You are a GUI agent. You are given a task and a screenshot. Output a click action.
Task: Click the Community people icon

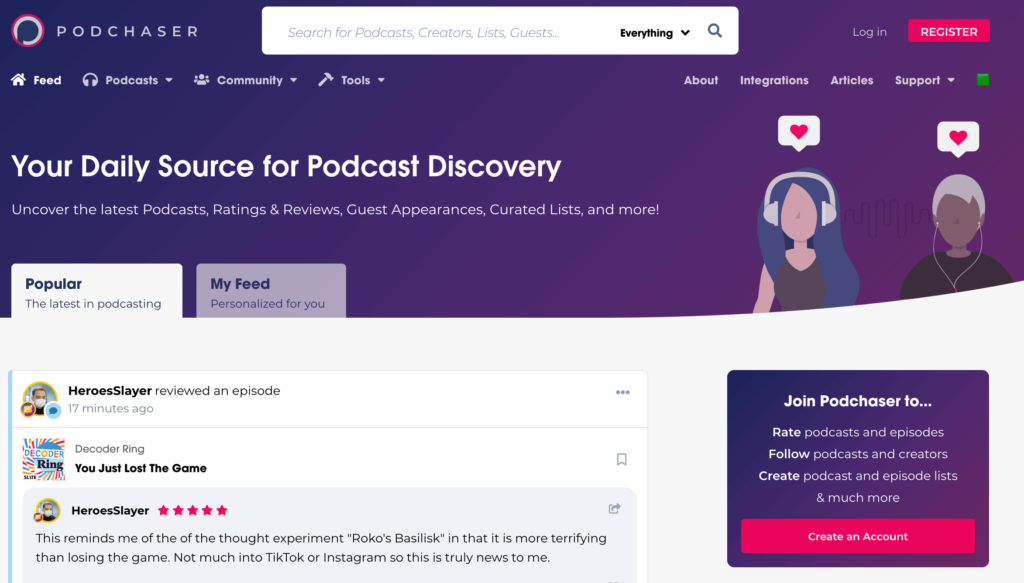(202, 80)
